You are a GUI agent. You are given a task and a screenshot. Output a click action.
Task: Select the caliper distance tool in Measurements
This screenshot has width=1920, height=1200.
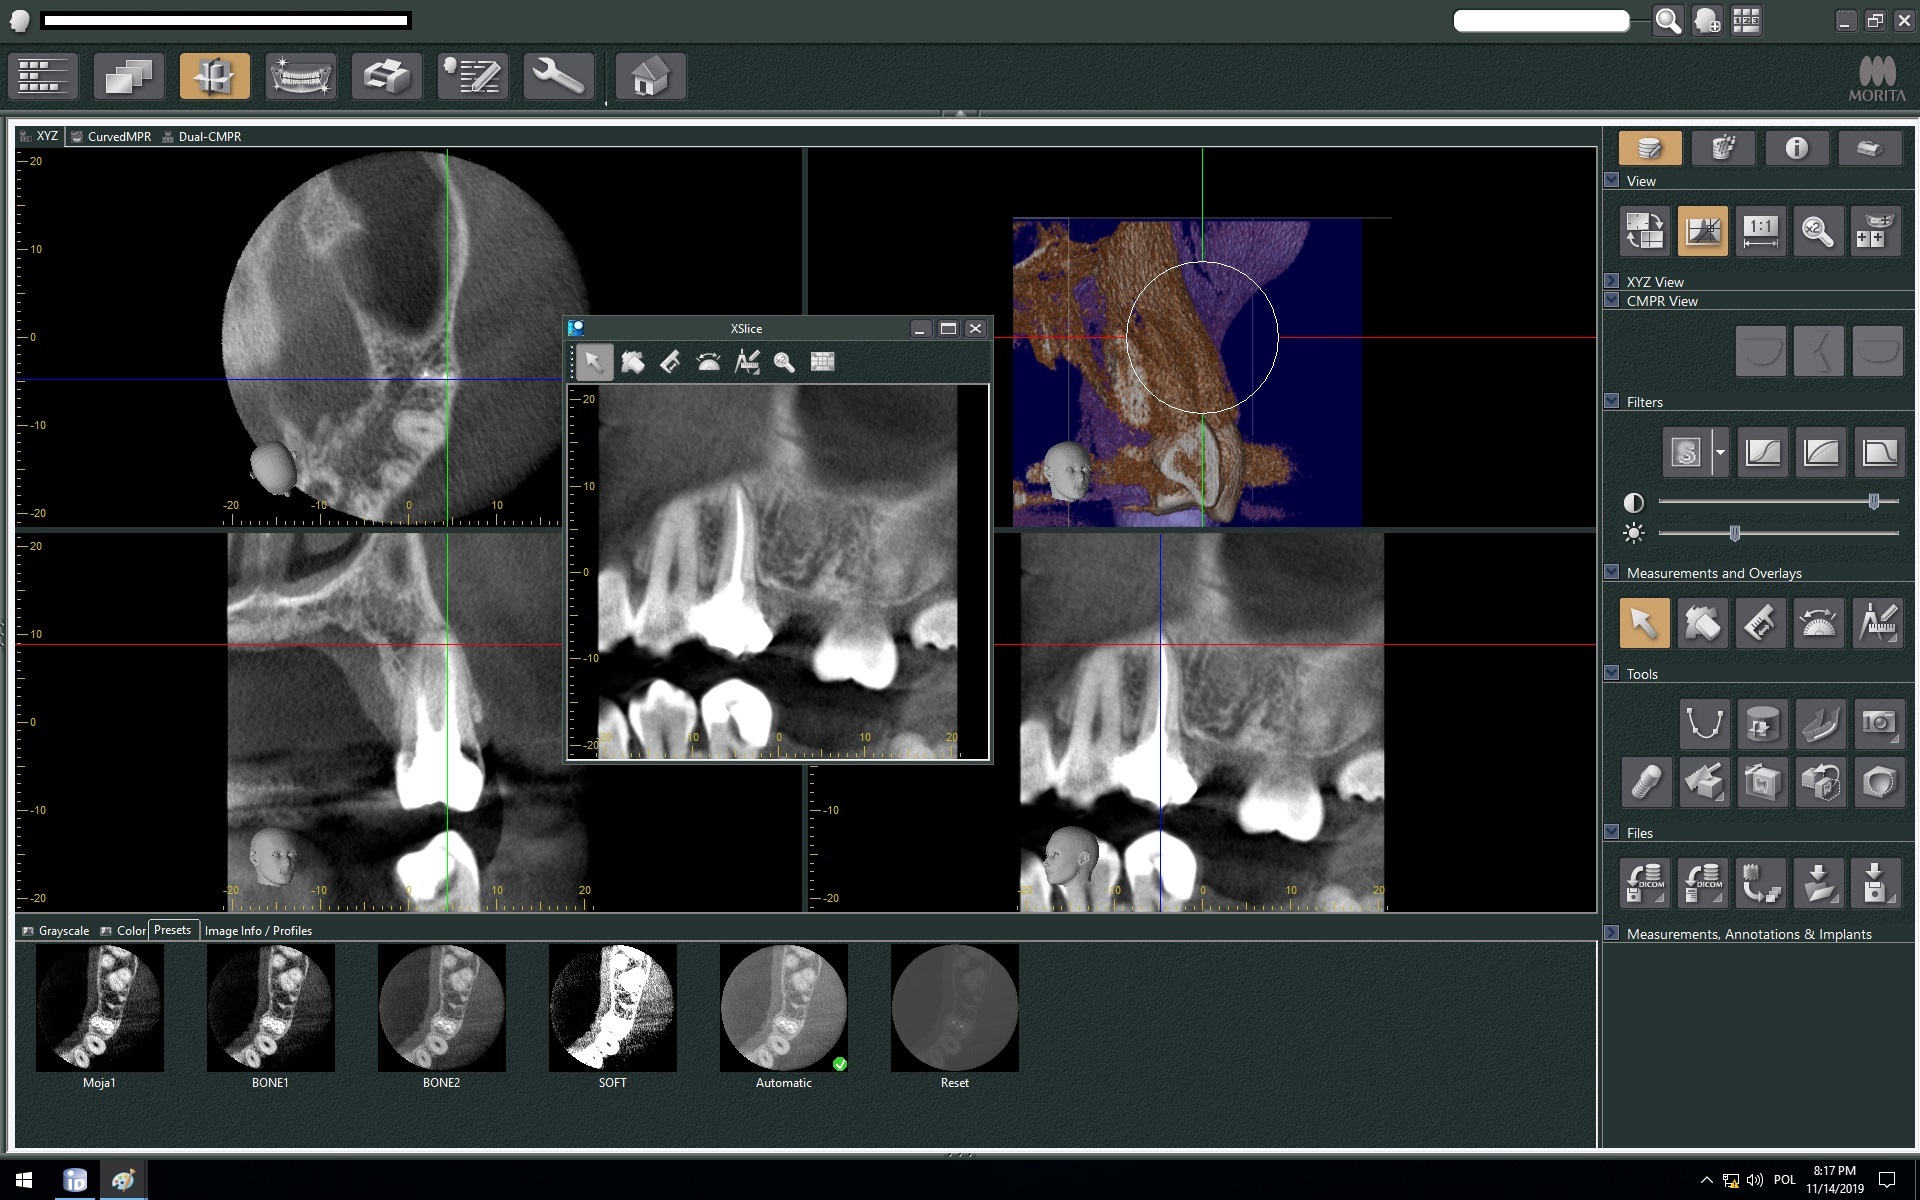tap(1760, 623)
